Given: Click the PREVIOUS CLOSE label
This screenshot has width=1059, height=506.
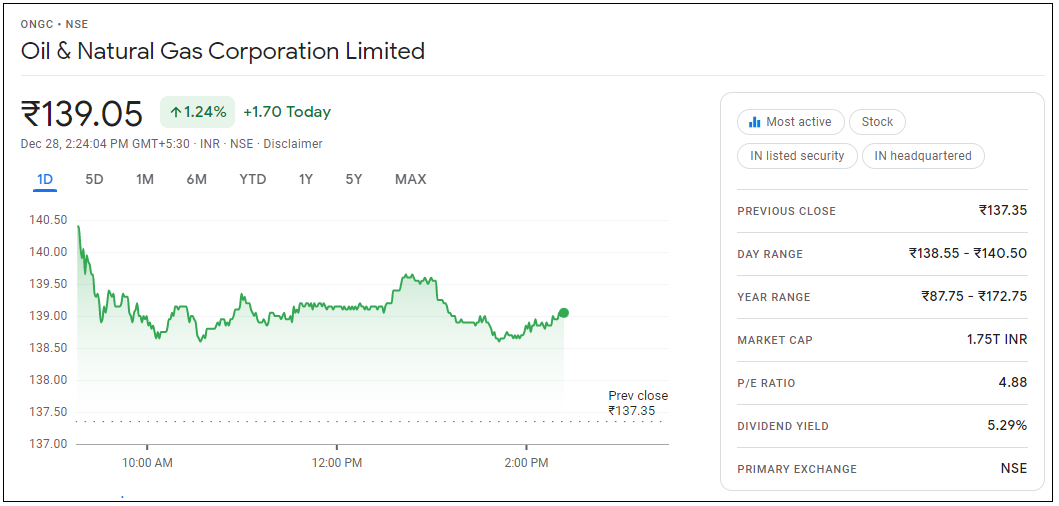Looking at the screenshot, I should pyautogui.click(x=787, y=211).
